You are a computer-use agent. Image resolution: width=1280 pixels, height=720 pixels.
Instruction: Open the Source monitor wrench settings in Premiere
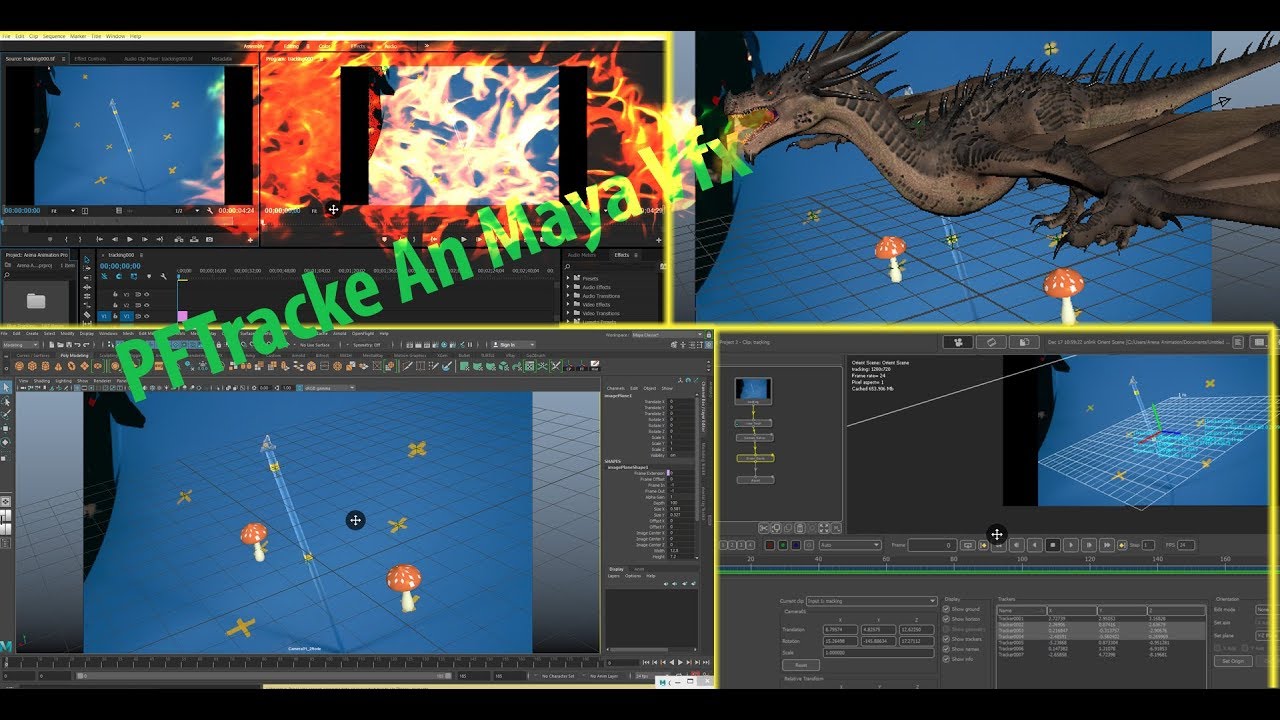[x=210, y=211]
